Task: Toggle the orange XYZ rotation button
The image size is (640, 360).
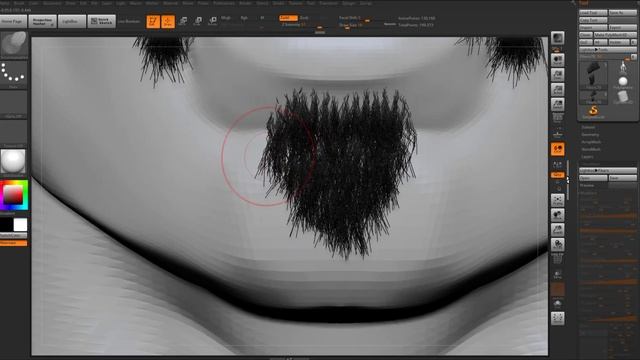Action: (558, 175)
